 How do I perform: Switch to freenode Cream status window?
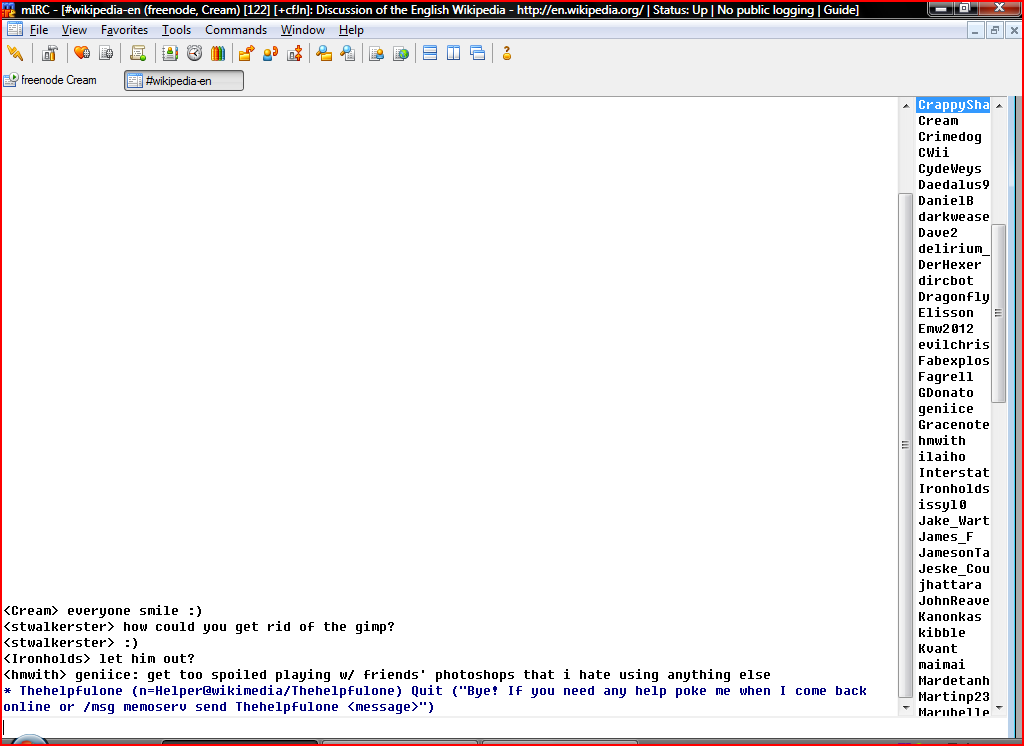pyautogui.click(x=51, y=80)
